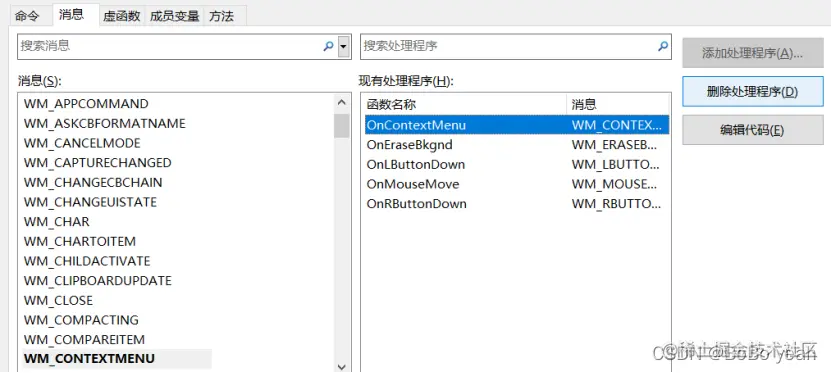The width and height of the screenshot is (831, 373).
Task: Click the message list scroll-up arrow
Action: point(342,102)
